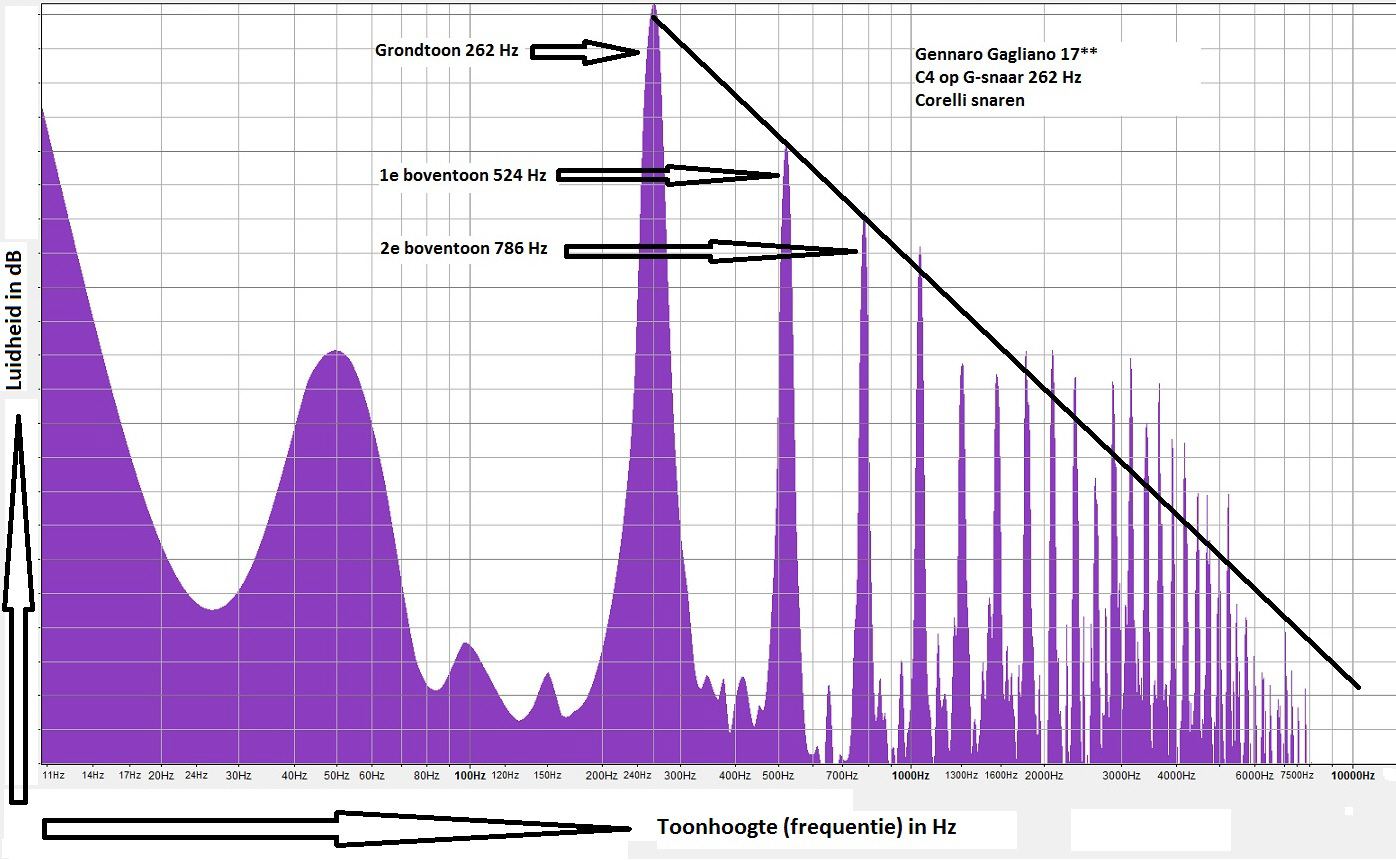Select the 500Hz tick label
Image resolution: width=1396 pixels, height=860 pixels.
click(x=777, y=775)
